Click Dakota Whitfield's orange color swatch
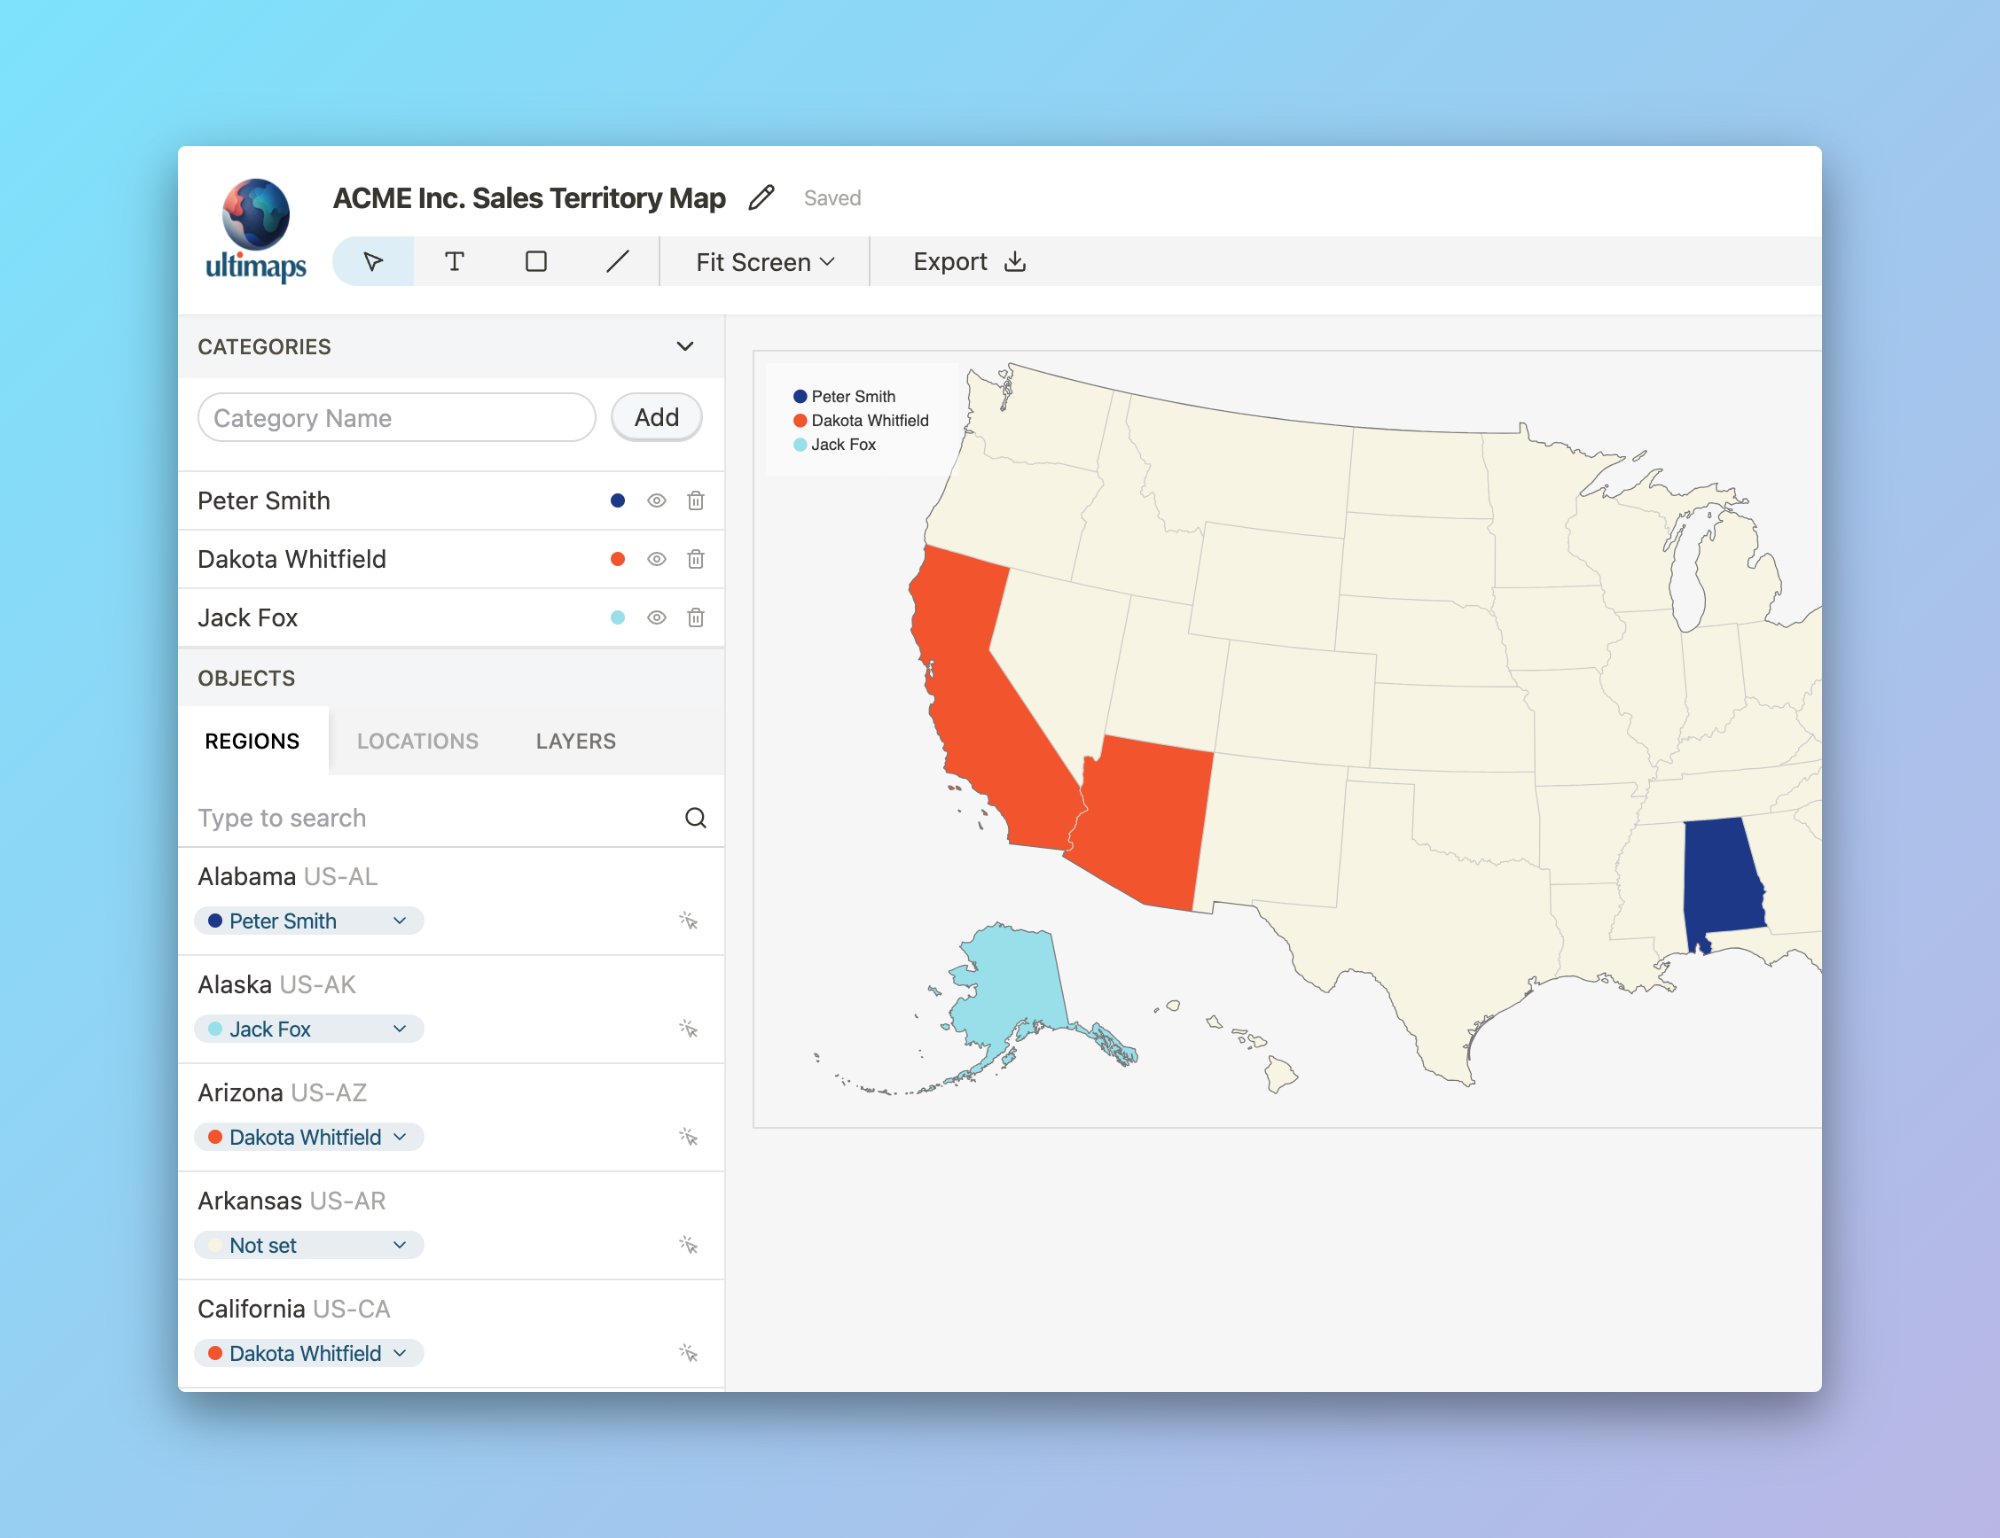 coord(618,559)
